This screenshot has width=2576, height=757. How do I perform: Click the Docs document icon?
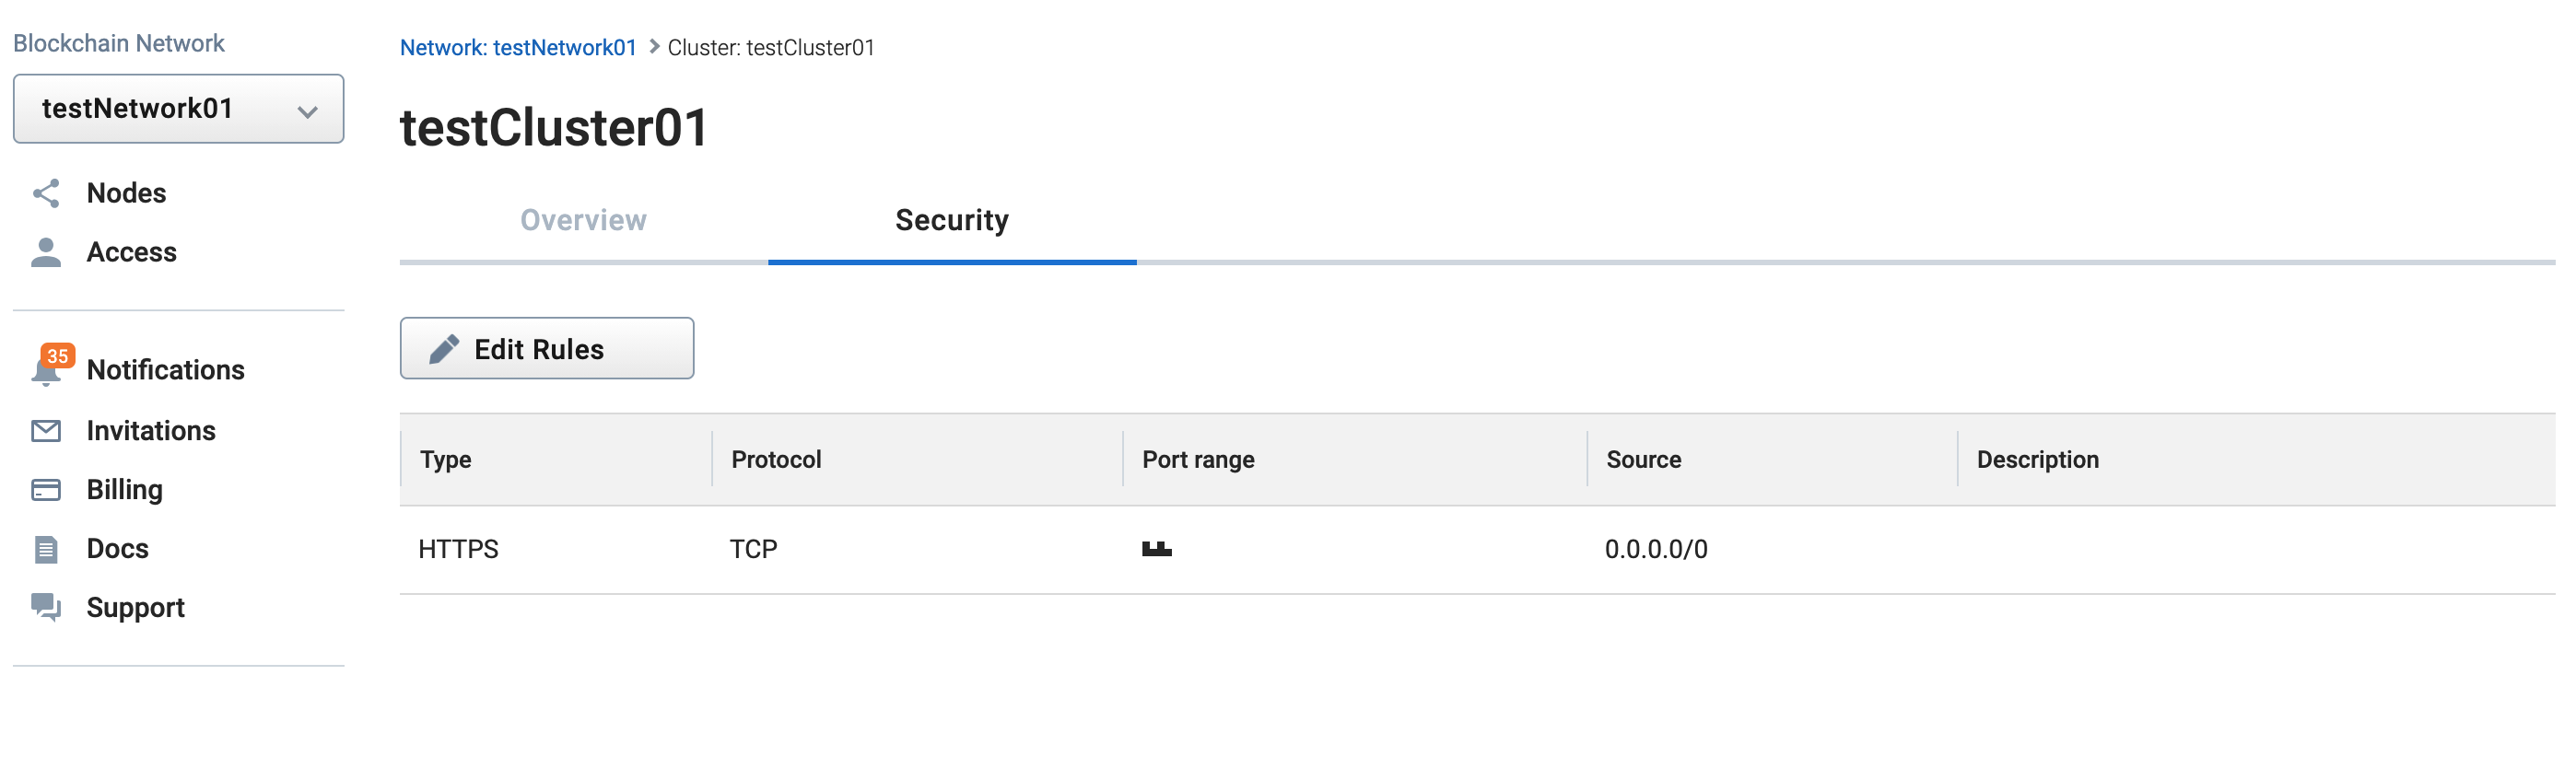pos(46,549)
